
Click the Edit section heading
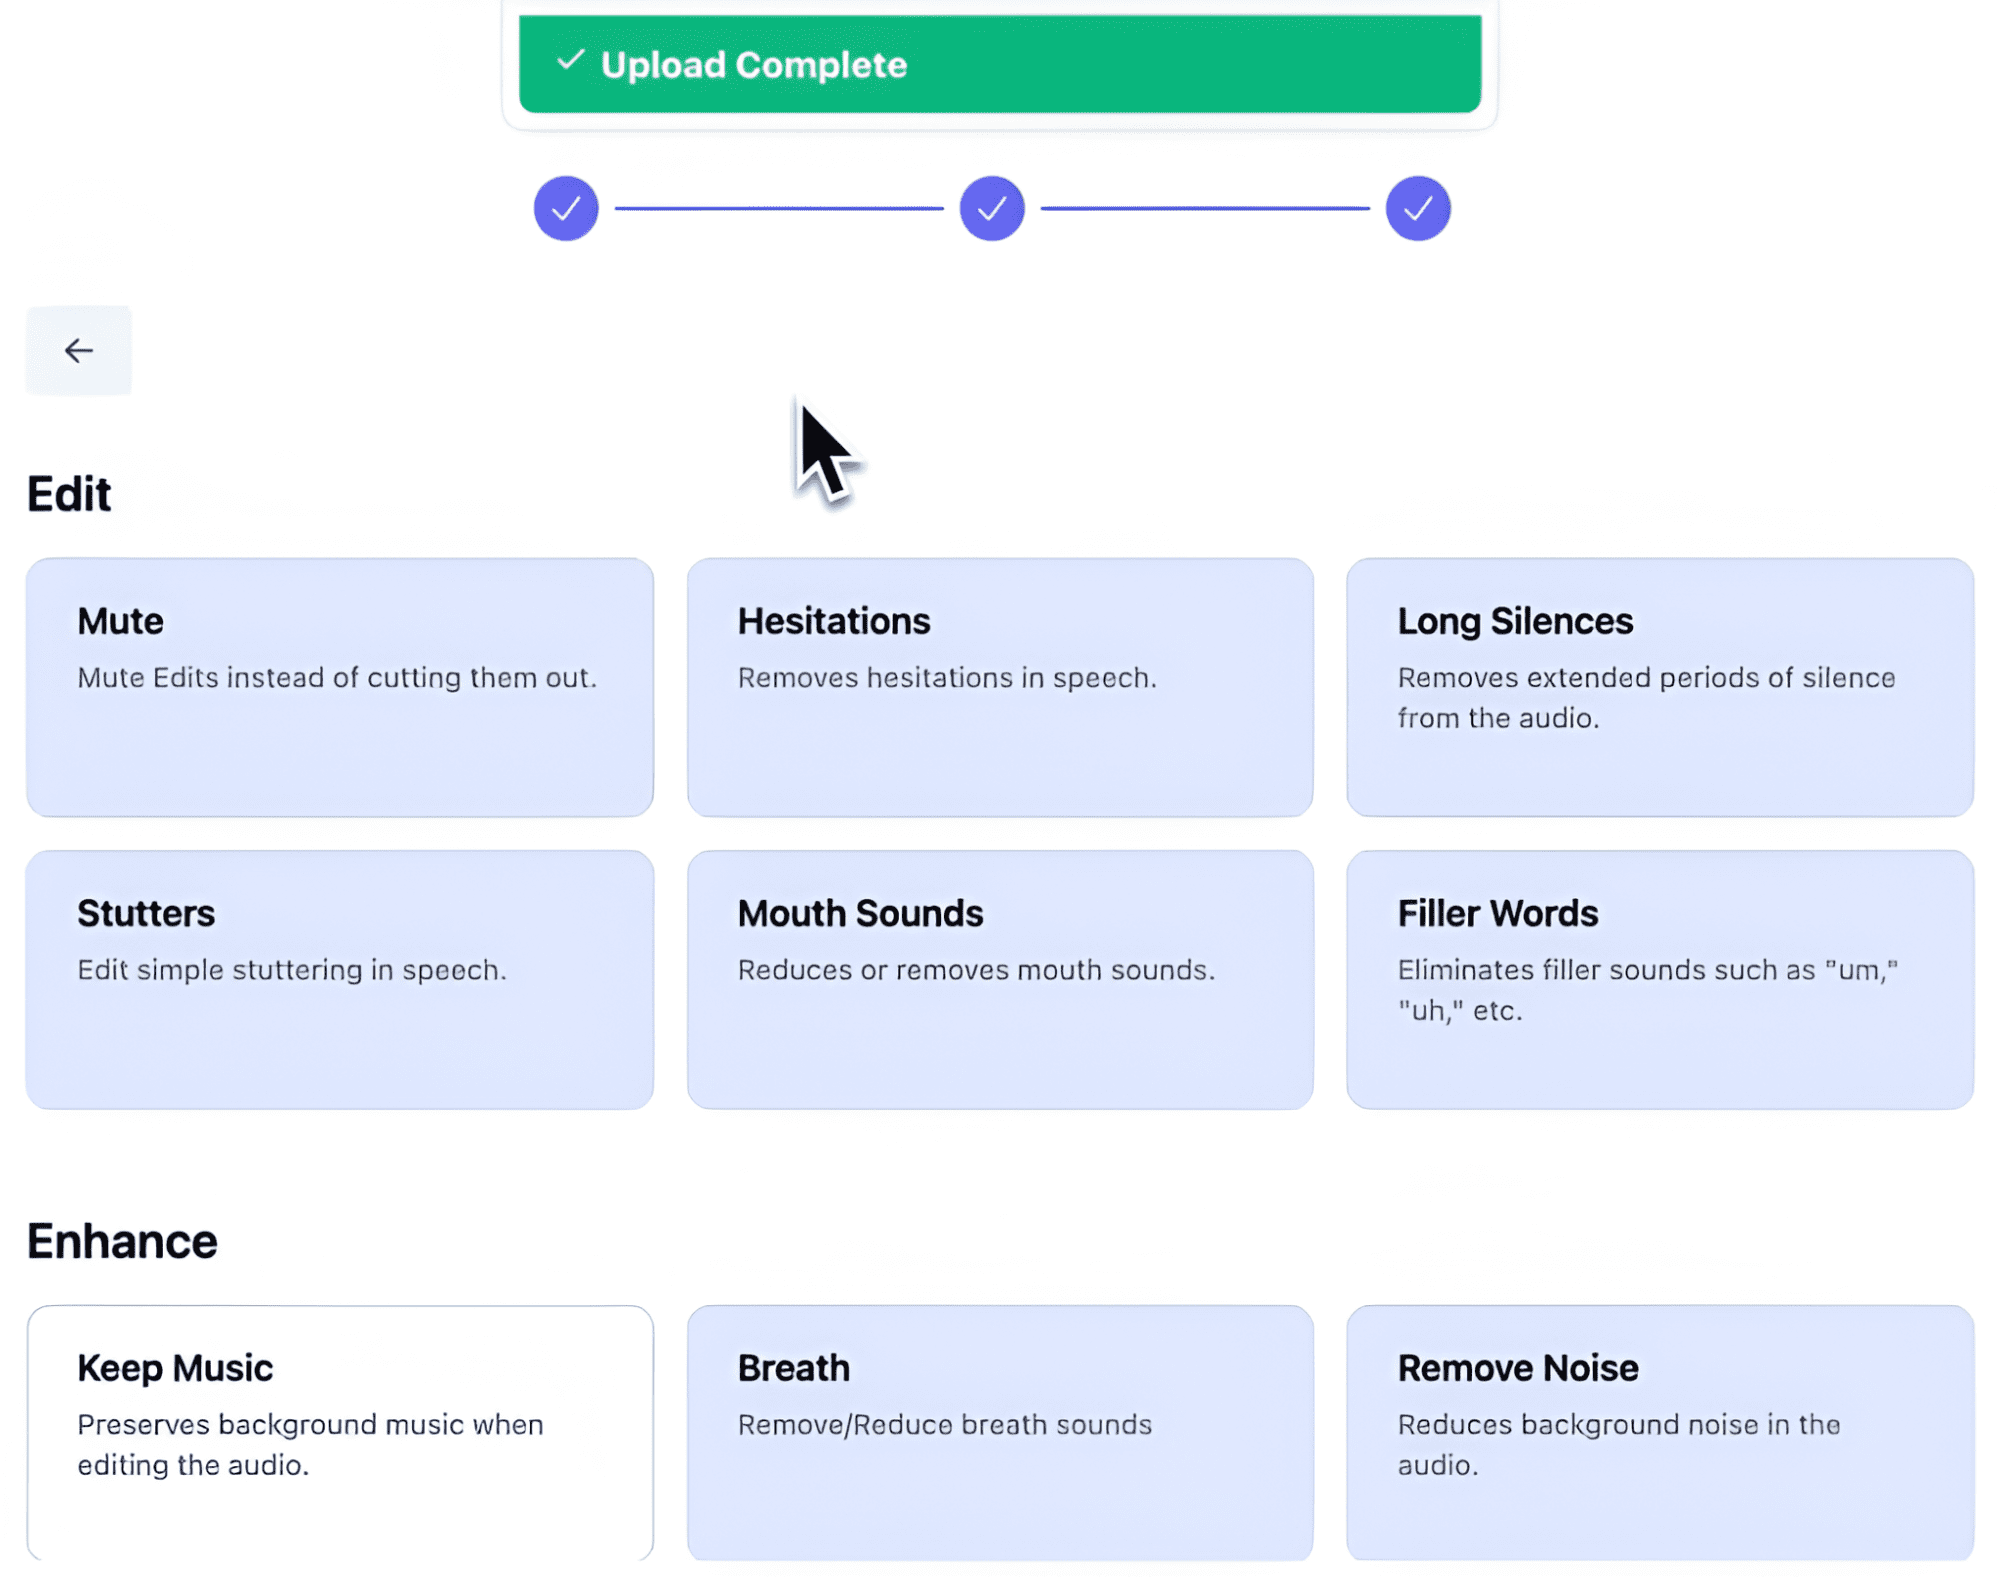[x=69, y=493]
